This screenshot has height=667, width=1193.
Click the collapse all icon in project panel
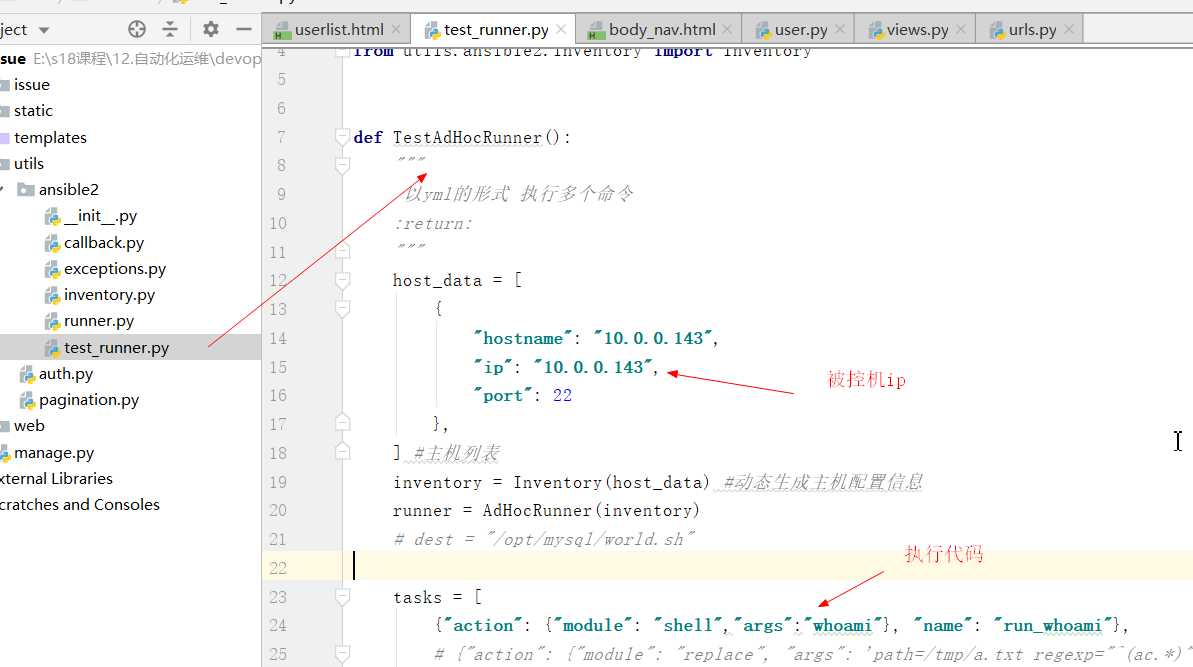(170, 30)
